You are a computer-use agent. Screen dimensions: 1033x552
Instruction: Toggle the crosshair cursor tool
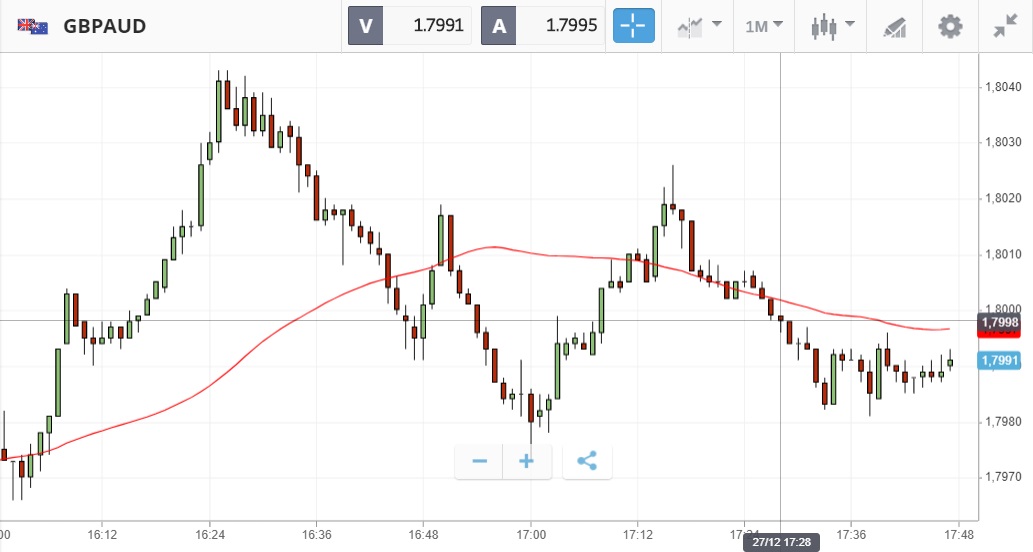click(633, 26)
